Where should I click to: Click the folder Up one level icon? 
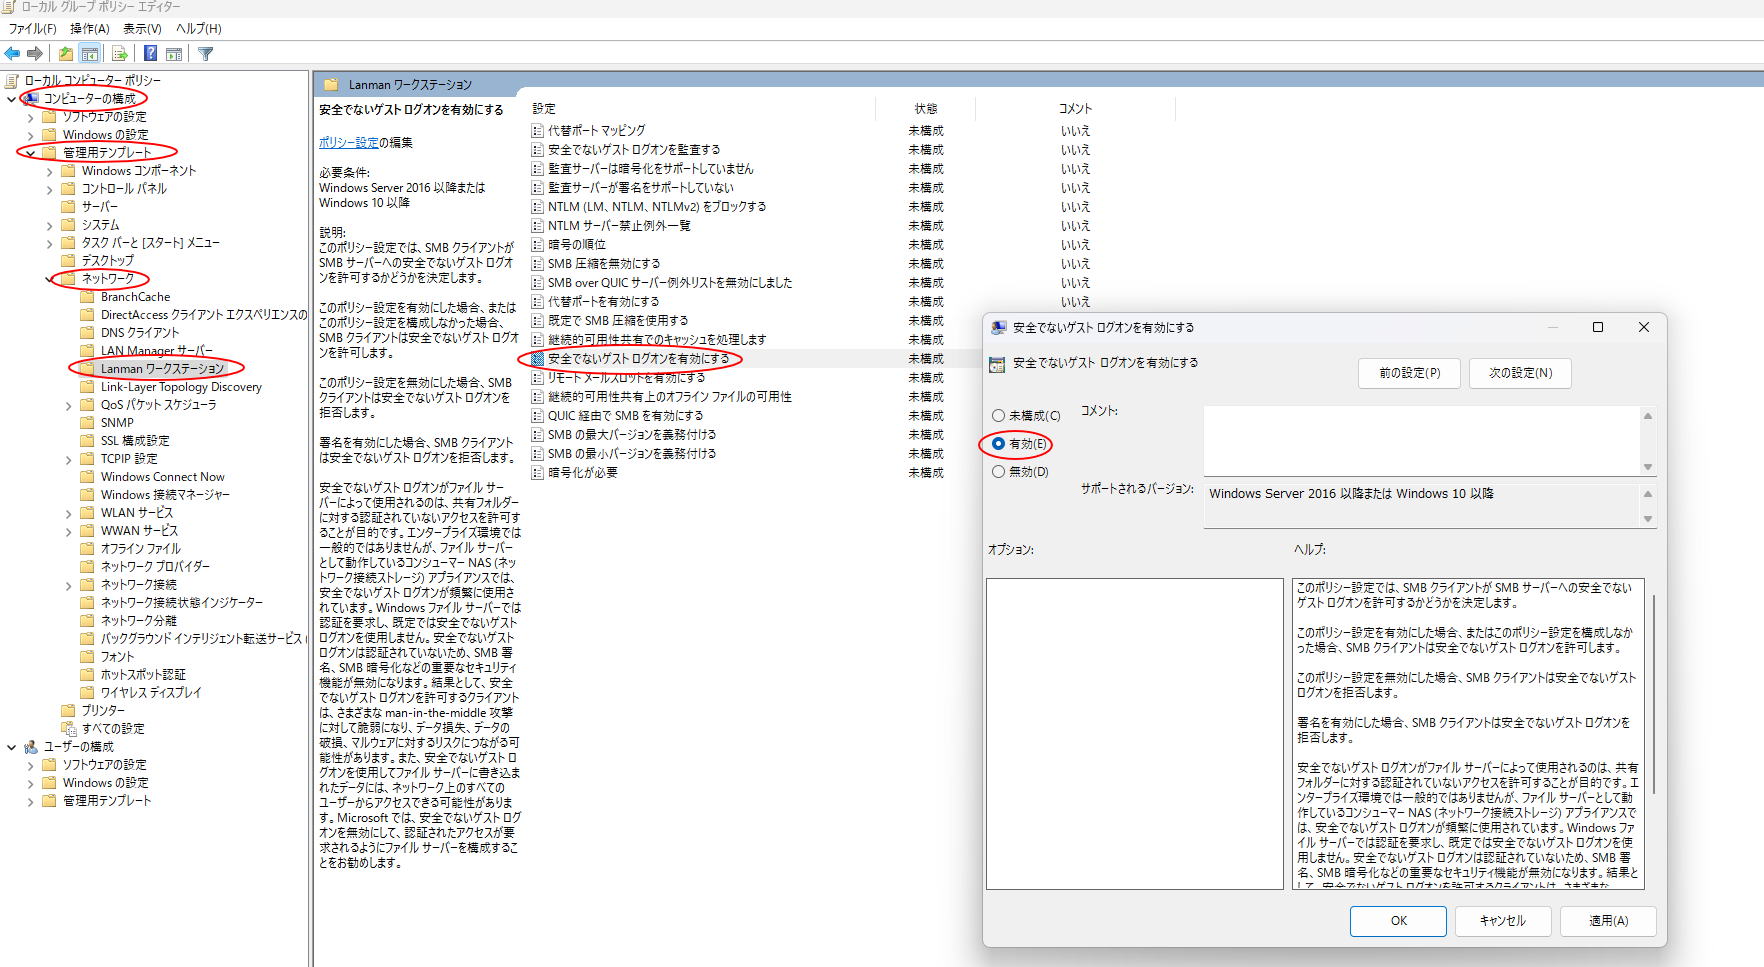pyautogui.click(x=66, y=54)
